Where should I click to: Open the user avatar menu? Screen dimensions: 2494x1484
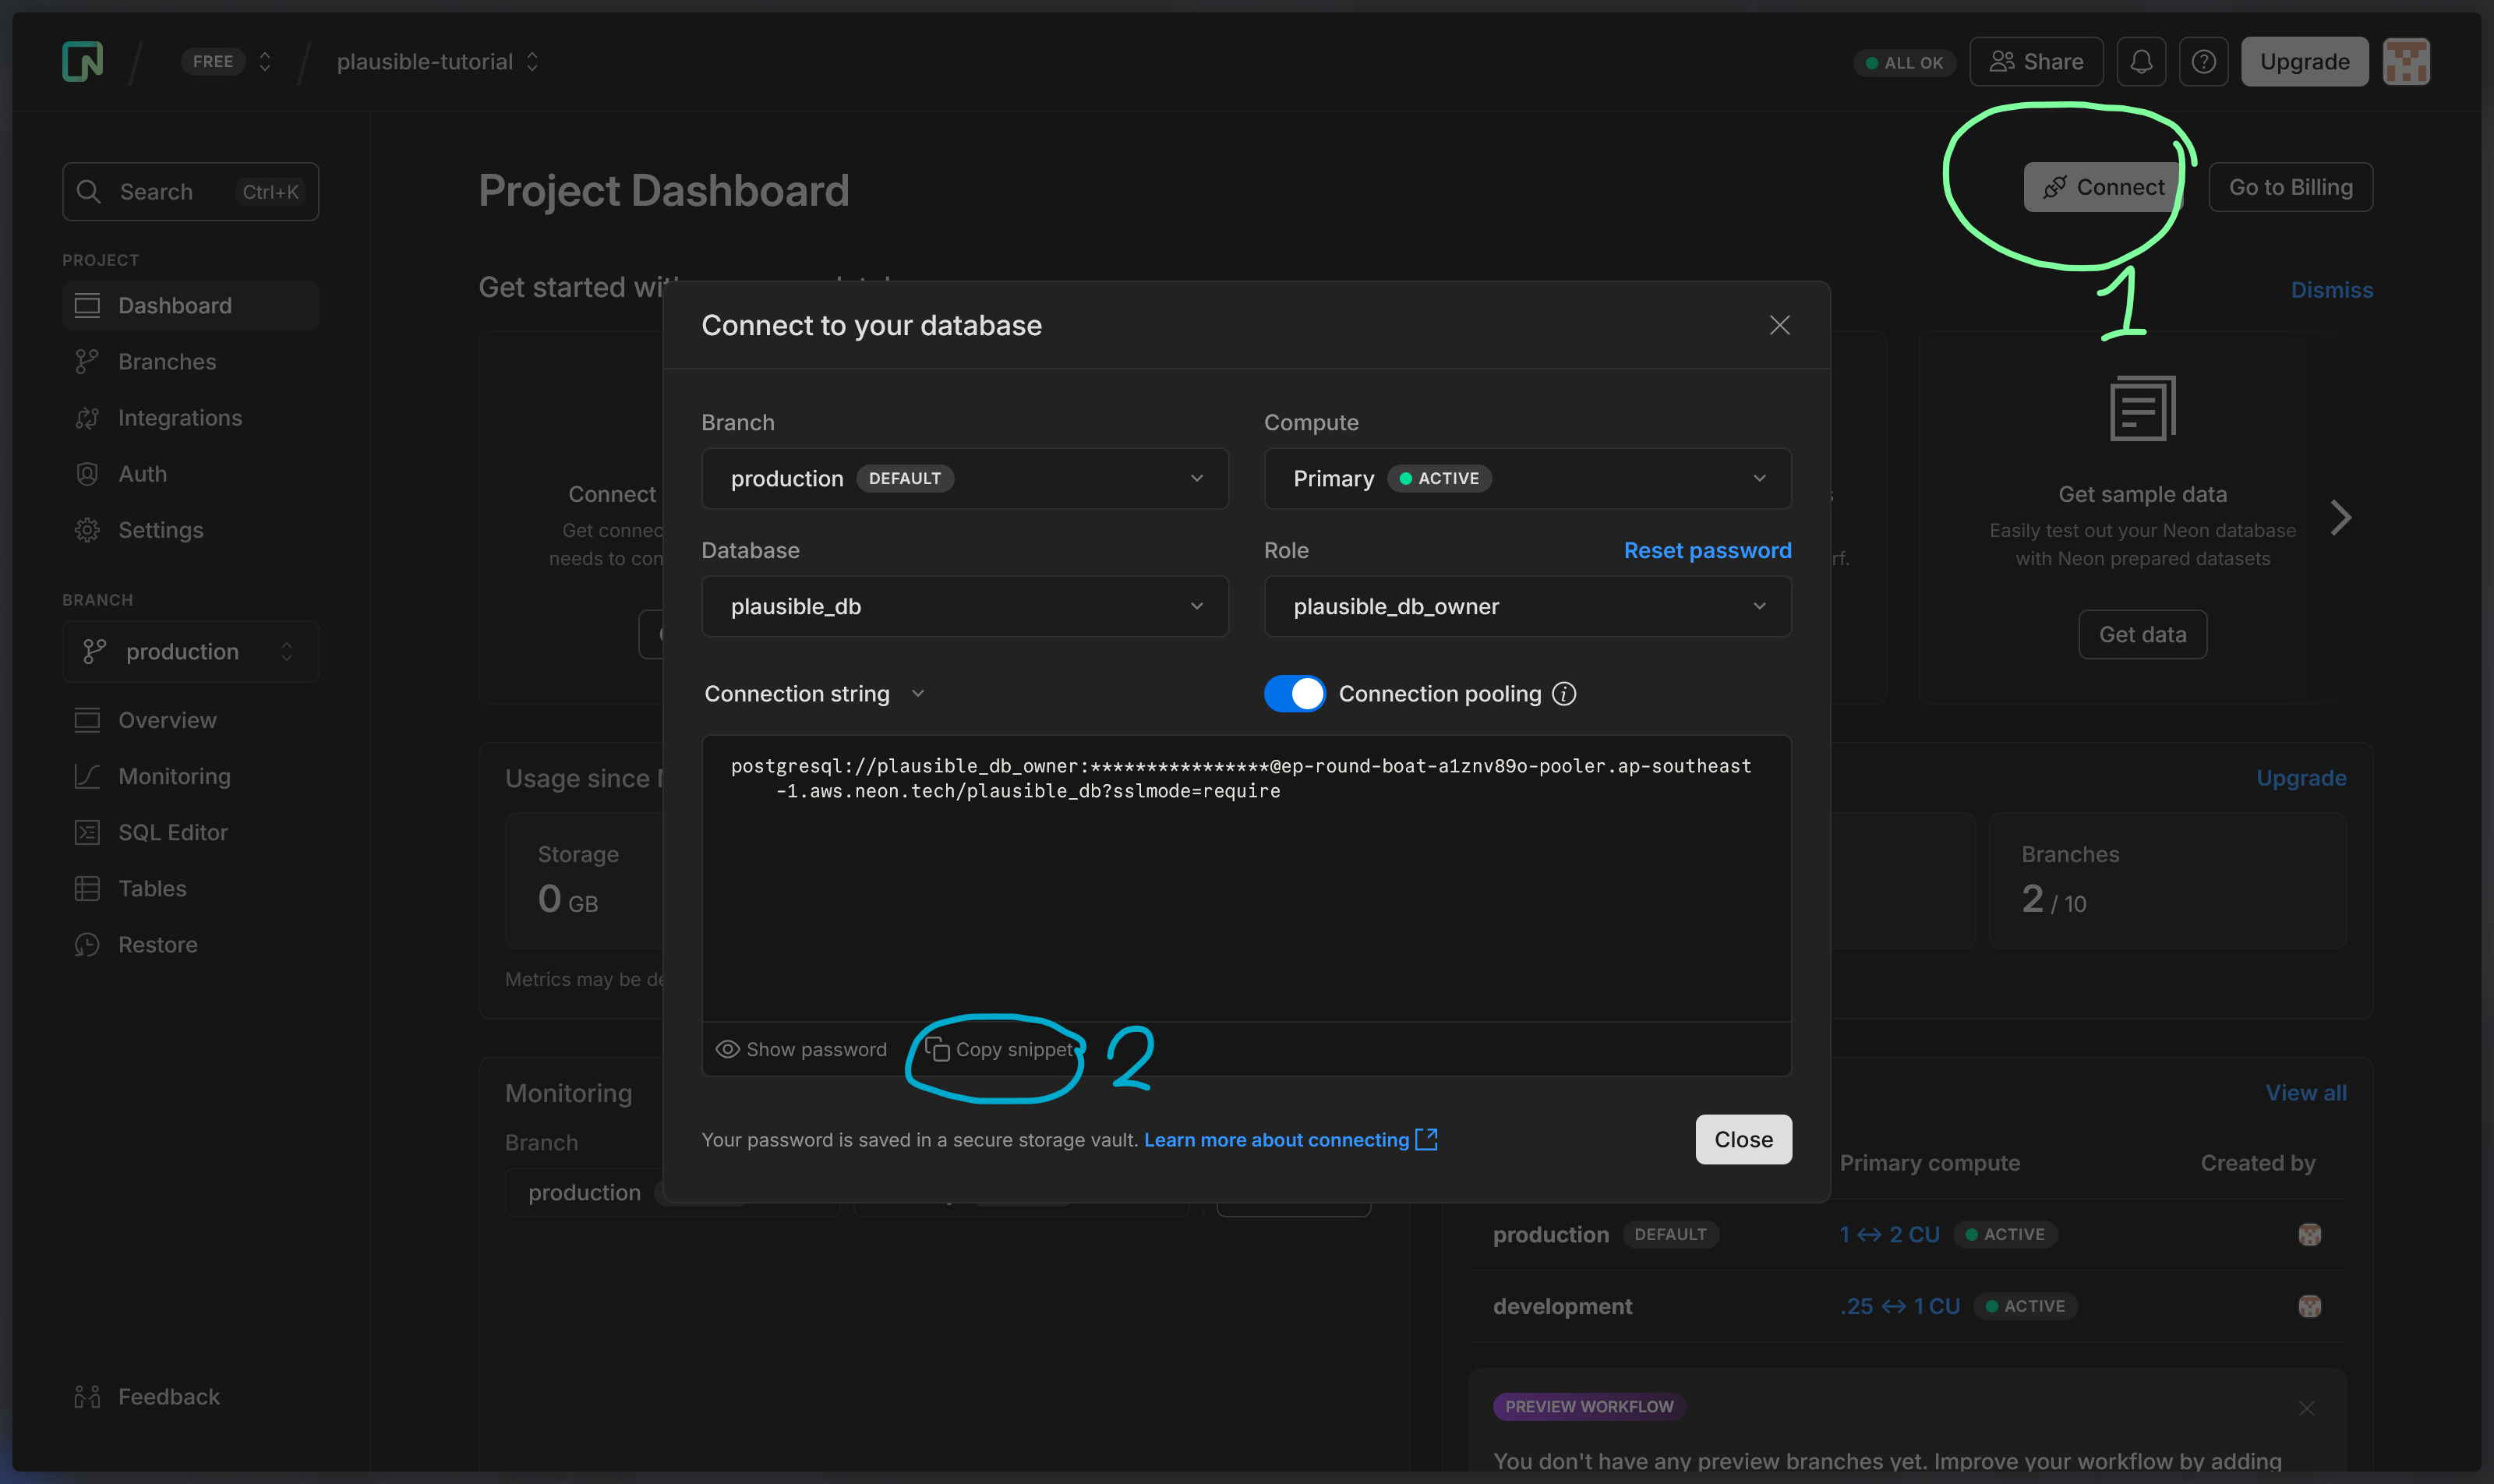[x=2405, y=61]
